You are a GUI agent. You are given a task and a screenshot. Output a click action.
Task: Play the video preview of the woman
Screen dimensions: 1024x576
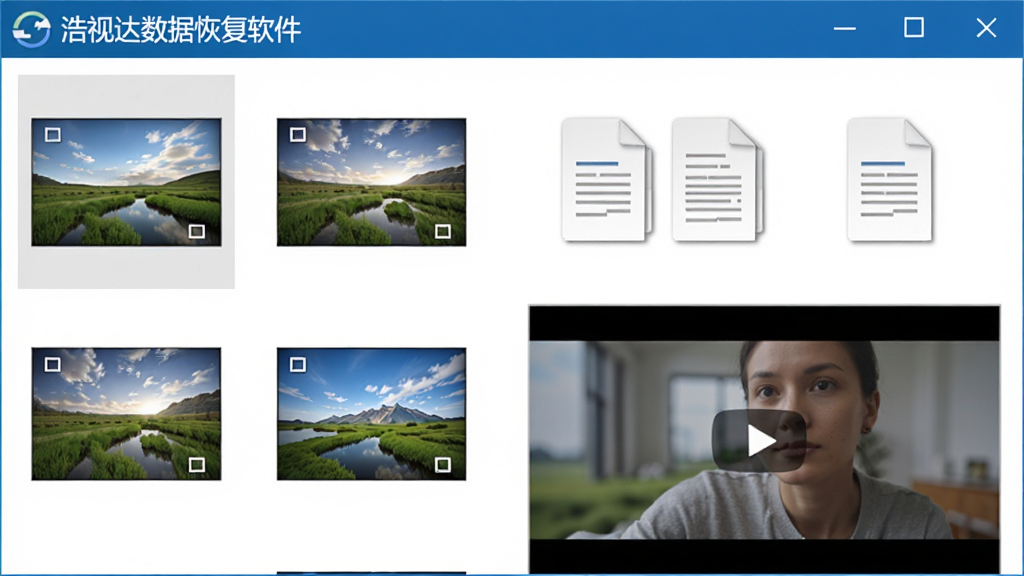[759, 441]
